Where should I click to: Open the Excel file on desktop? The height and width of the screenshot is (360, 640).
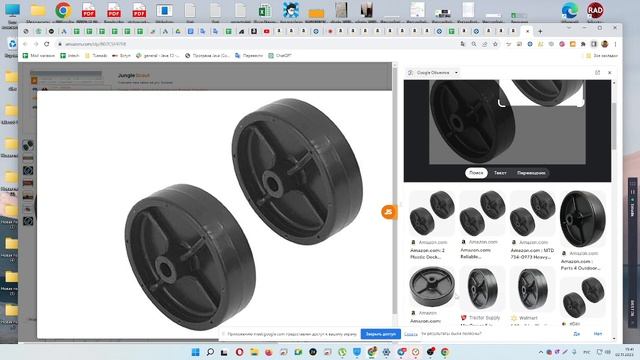pyautogui.click(x=265, y=12)
